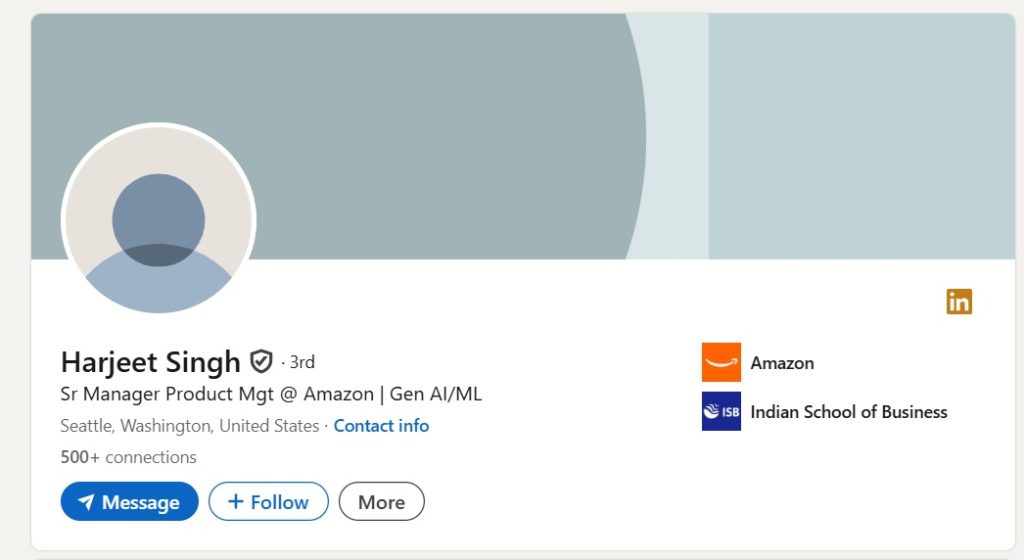The width and height of the screenshot is (1024, 560).
Task: Click the Harjeet Singh profile name
Action: coord(150,361)
